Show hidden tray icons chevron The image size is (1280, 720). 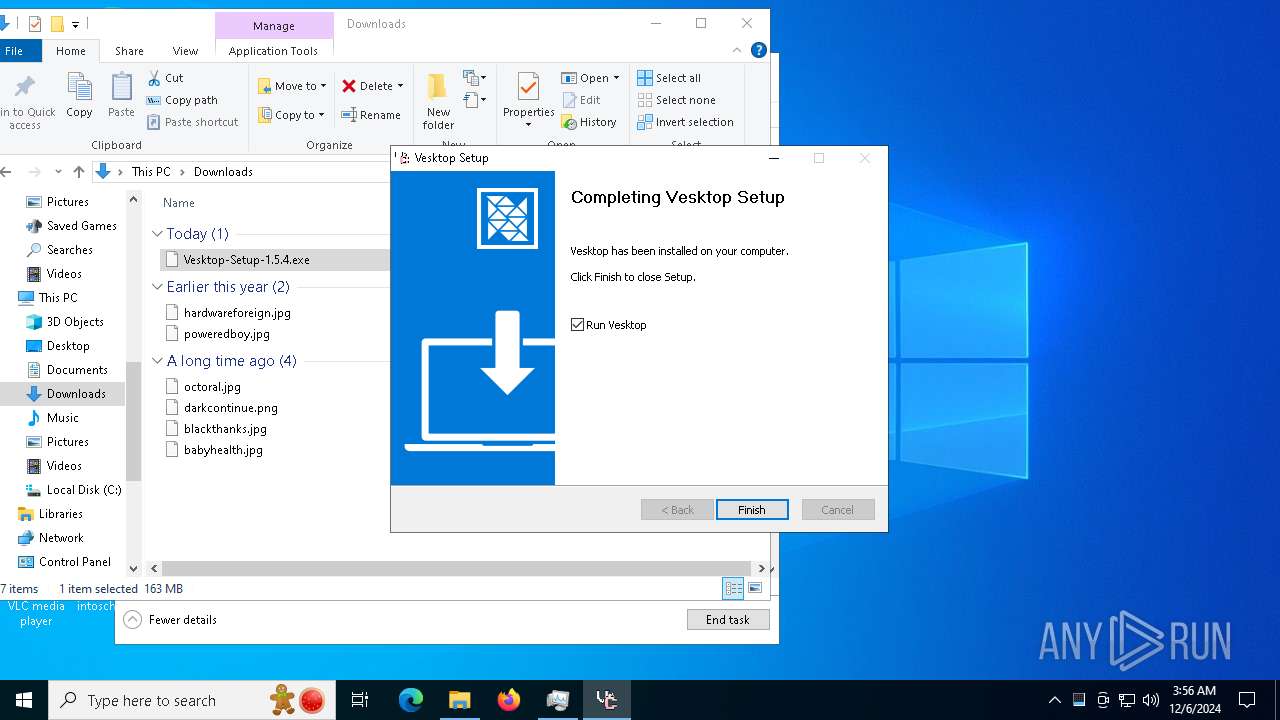(1054, 700)
